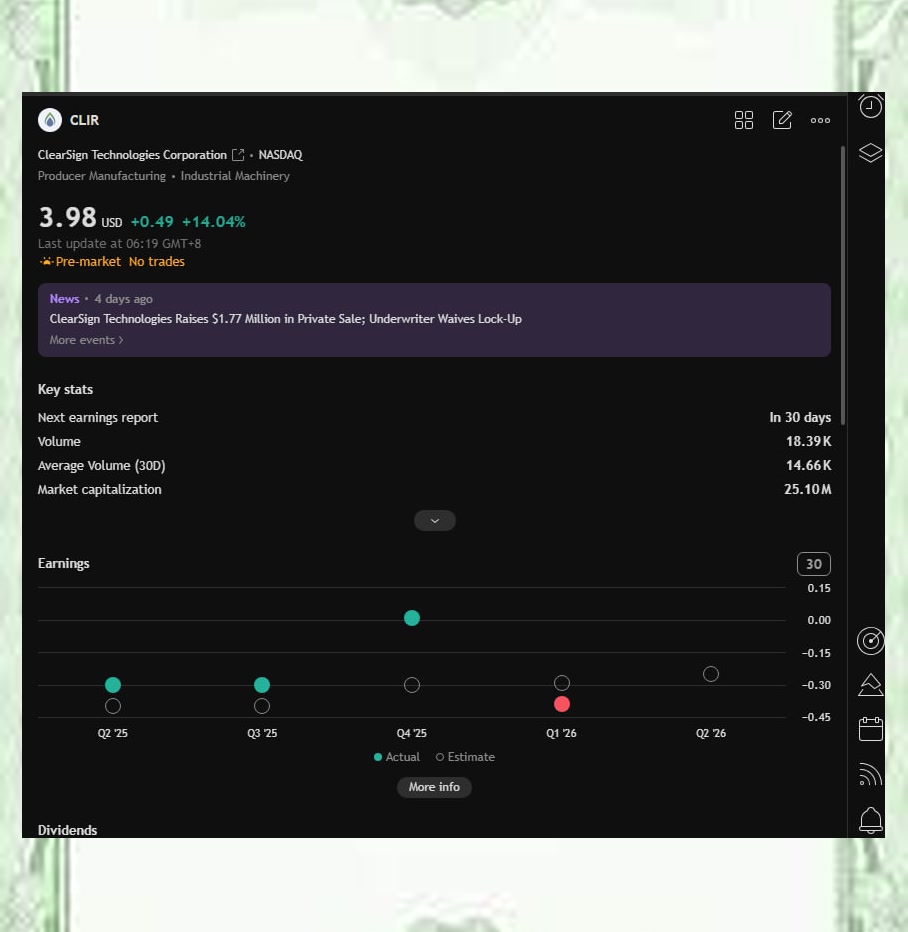
Task: Click the pre-market sun icon
Action: (x=46, y=262)
